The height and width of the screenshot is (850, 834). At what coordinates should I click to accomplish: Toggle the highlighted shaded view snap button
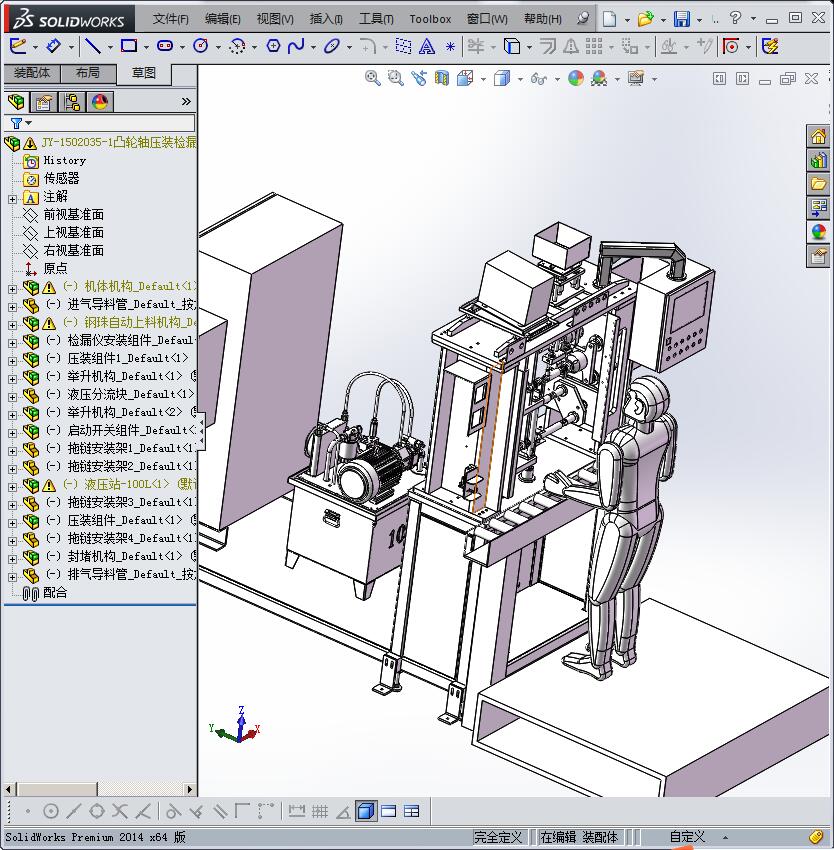click(366, 811)
